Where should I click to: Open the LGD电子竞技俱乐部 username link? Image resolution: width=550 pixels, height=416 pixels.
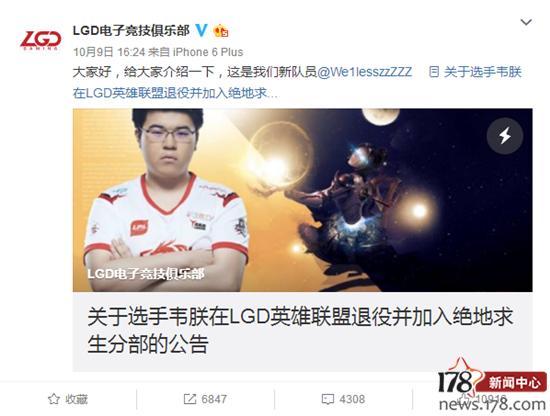point(131,31)
